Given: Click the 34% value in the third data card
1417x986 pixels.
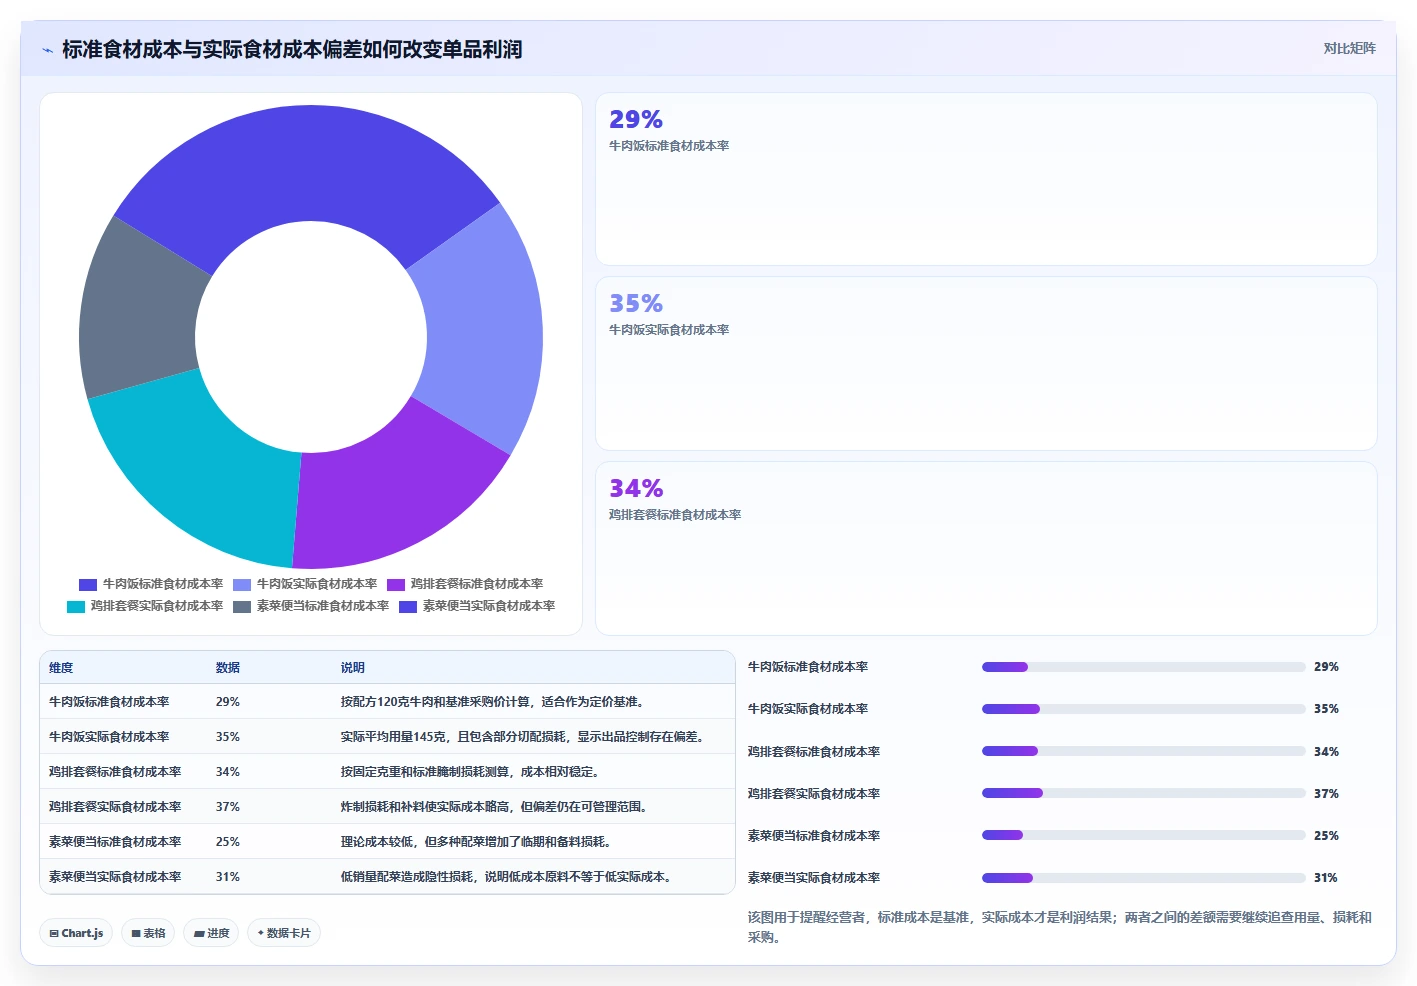Looking at the screenshot, I should 636,489.
